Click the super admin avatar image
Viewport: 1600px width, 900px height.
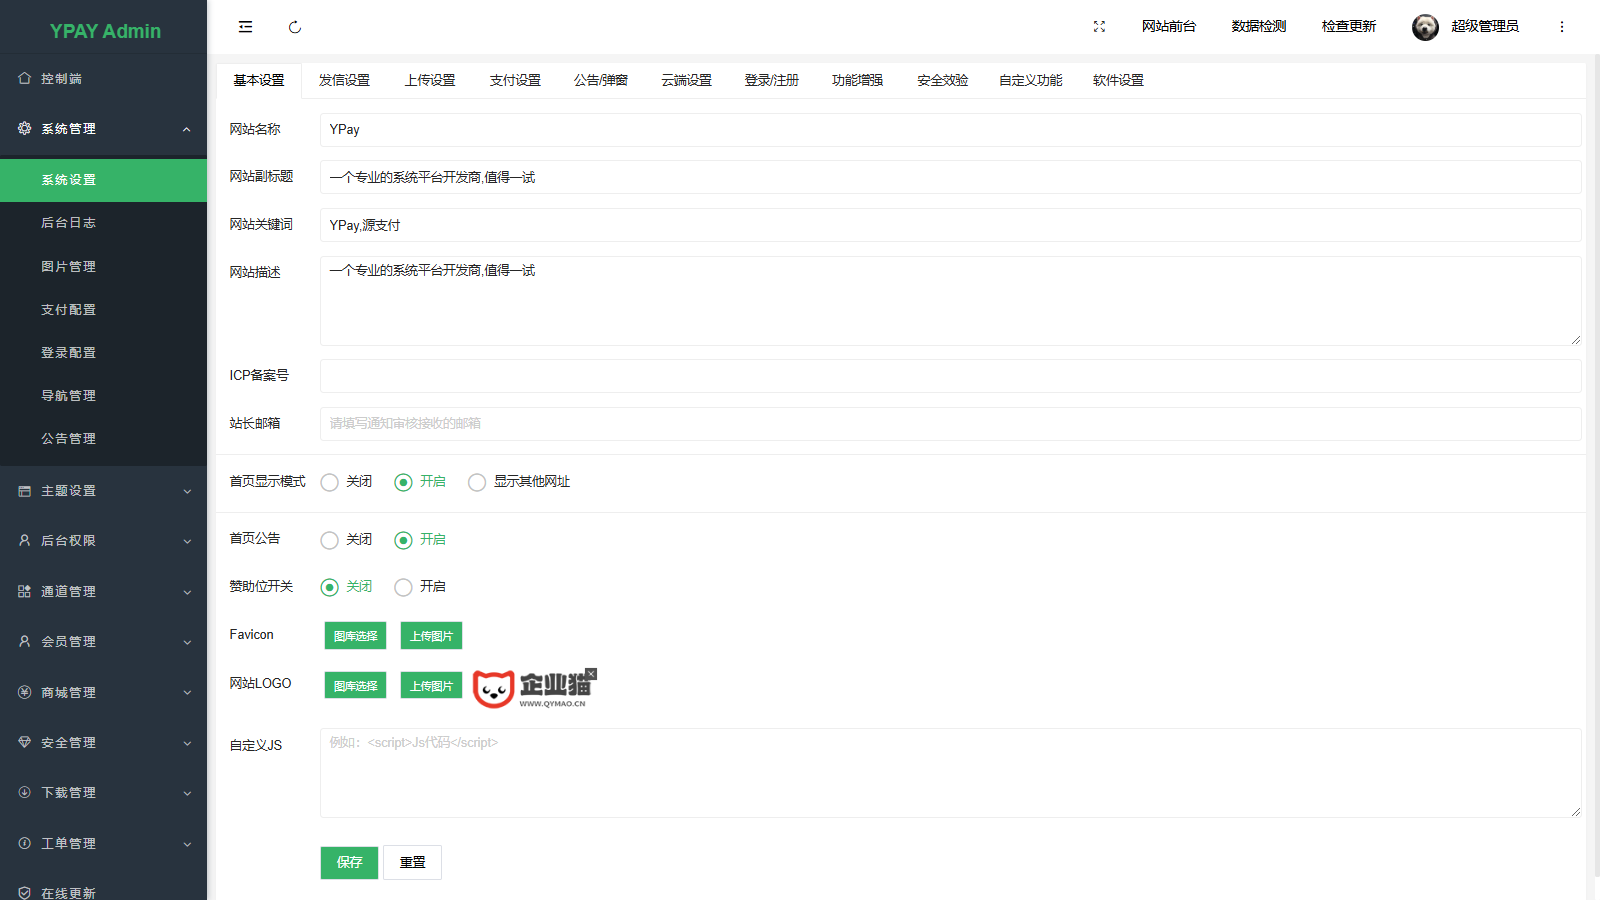pos(1425,27)
